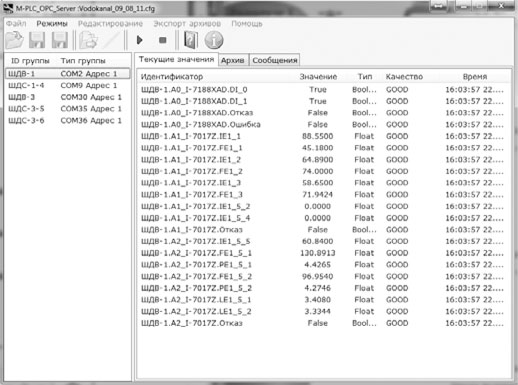Sort by the Время column header

[x=475, y=77]
